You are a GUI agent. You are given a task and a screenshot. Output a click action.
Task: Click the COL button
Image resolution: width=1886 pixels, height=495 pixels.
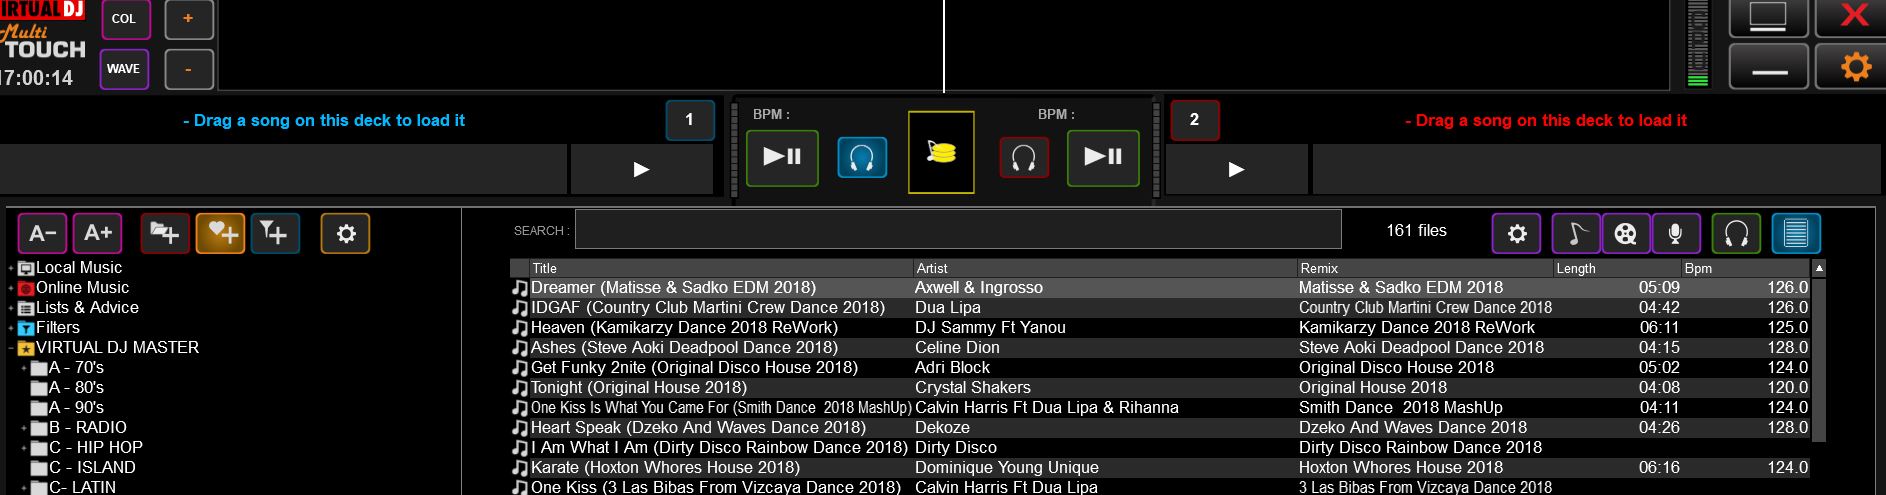tap(124, 19)
